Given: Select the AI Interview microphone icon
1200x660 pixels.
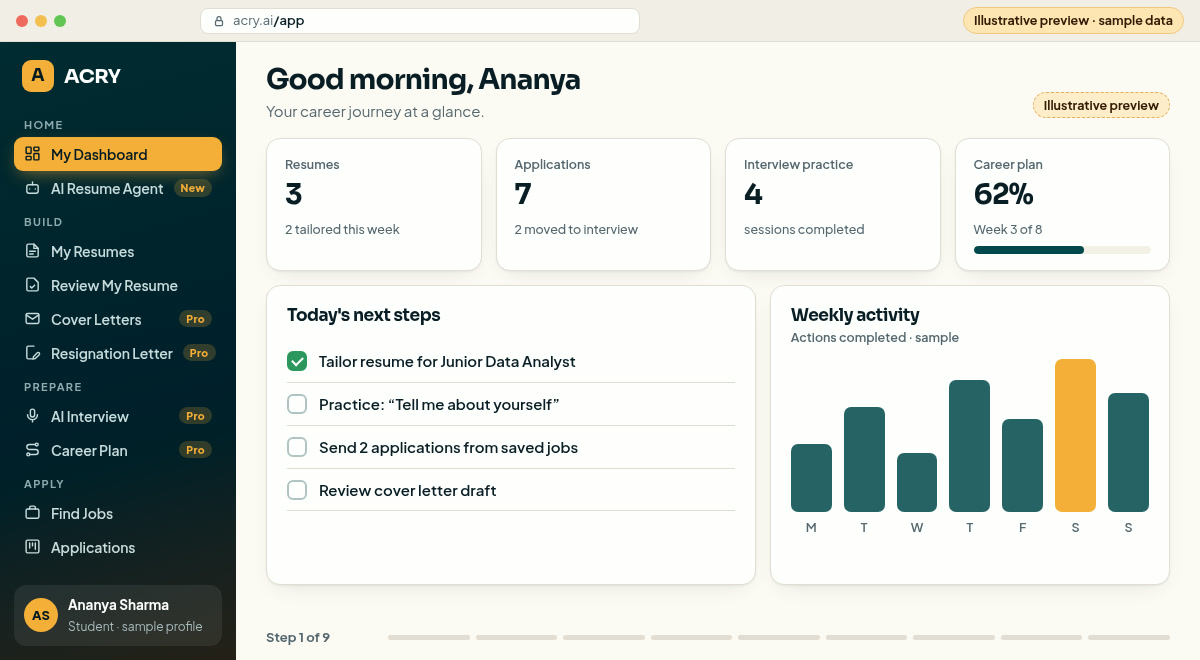Looking at the screenshot, I should 32,416.
